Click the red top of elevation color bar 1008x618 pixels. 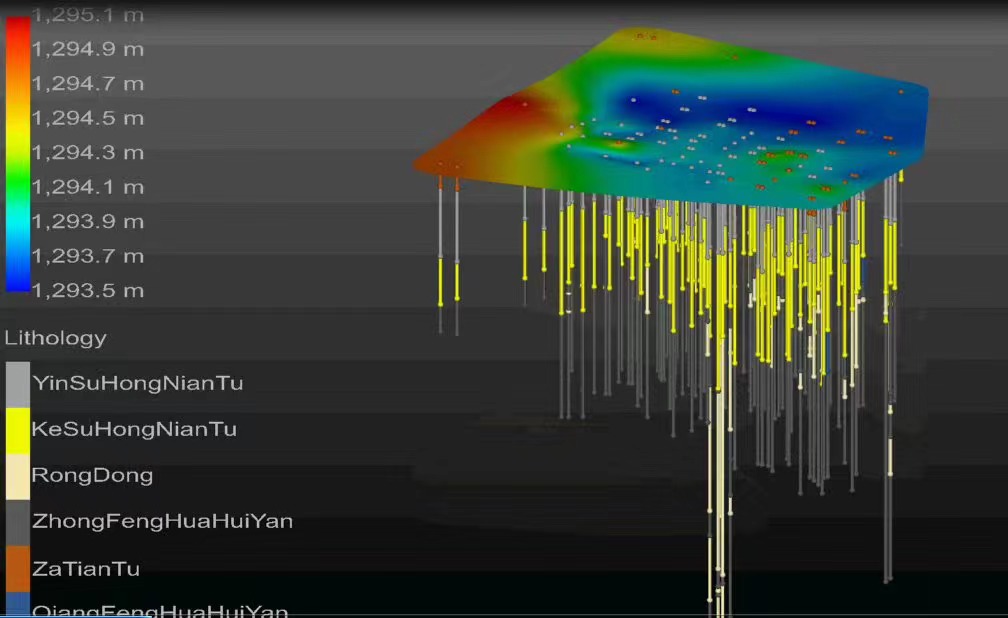(17, 30)
